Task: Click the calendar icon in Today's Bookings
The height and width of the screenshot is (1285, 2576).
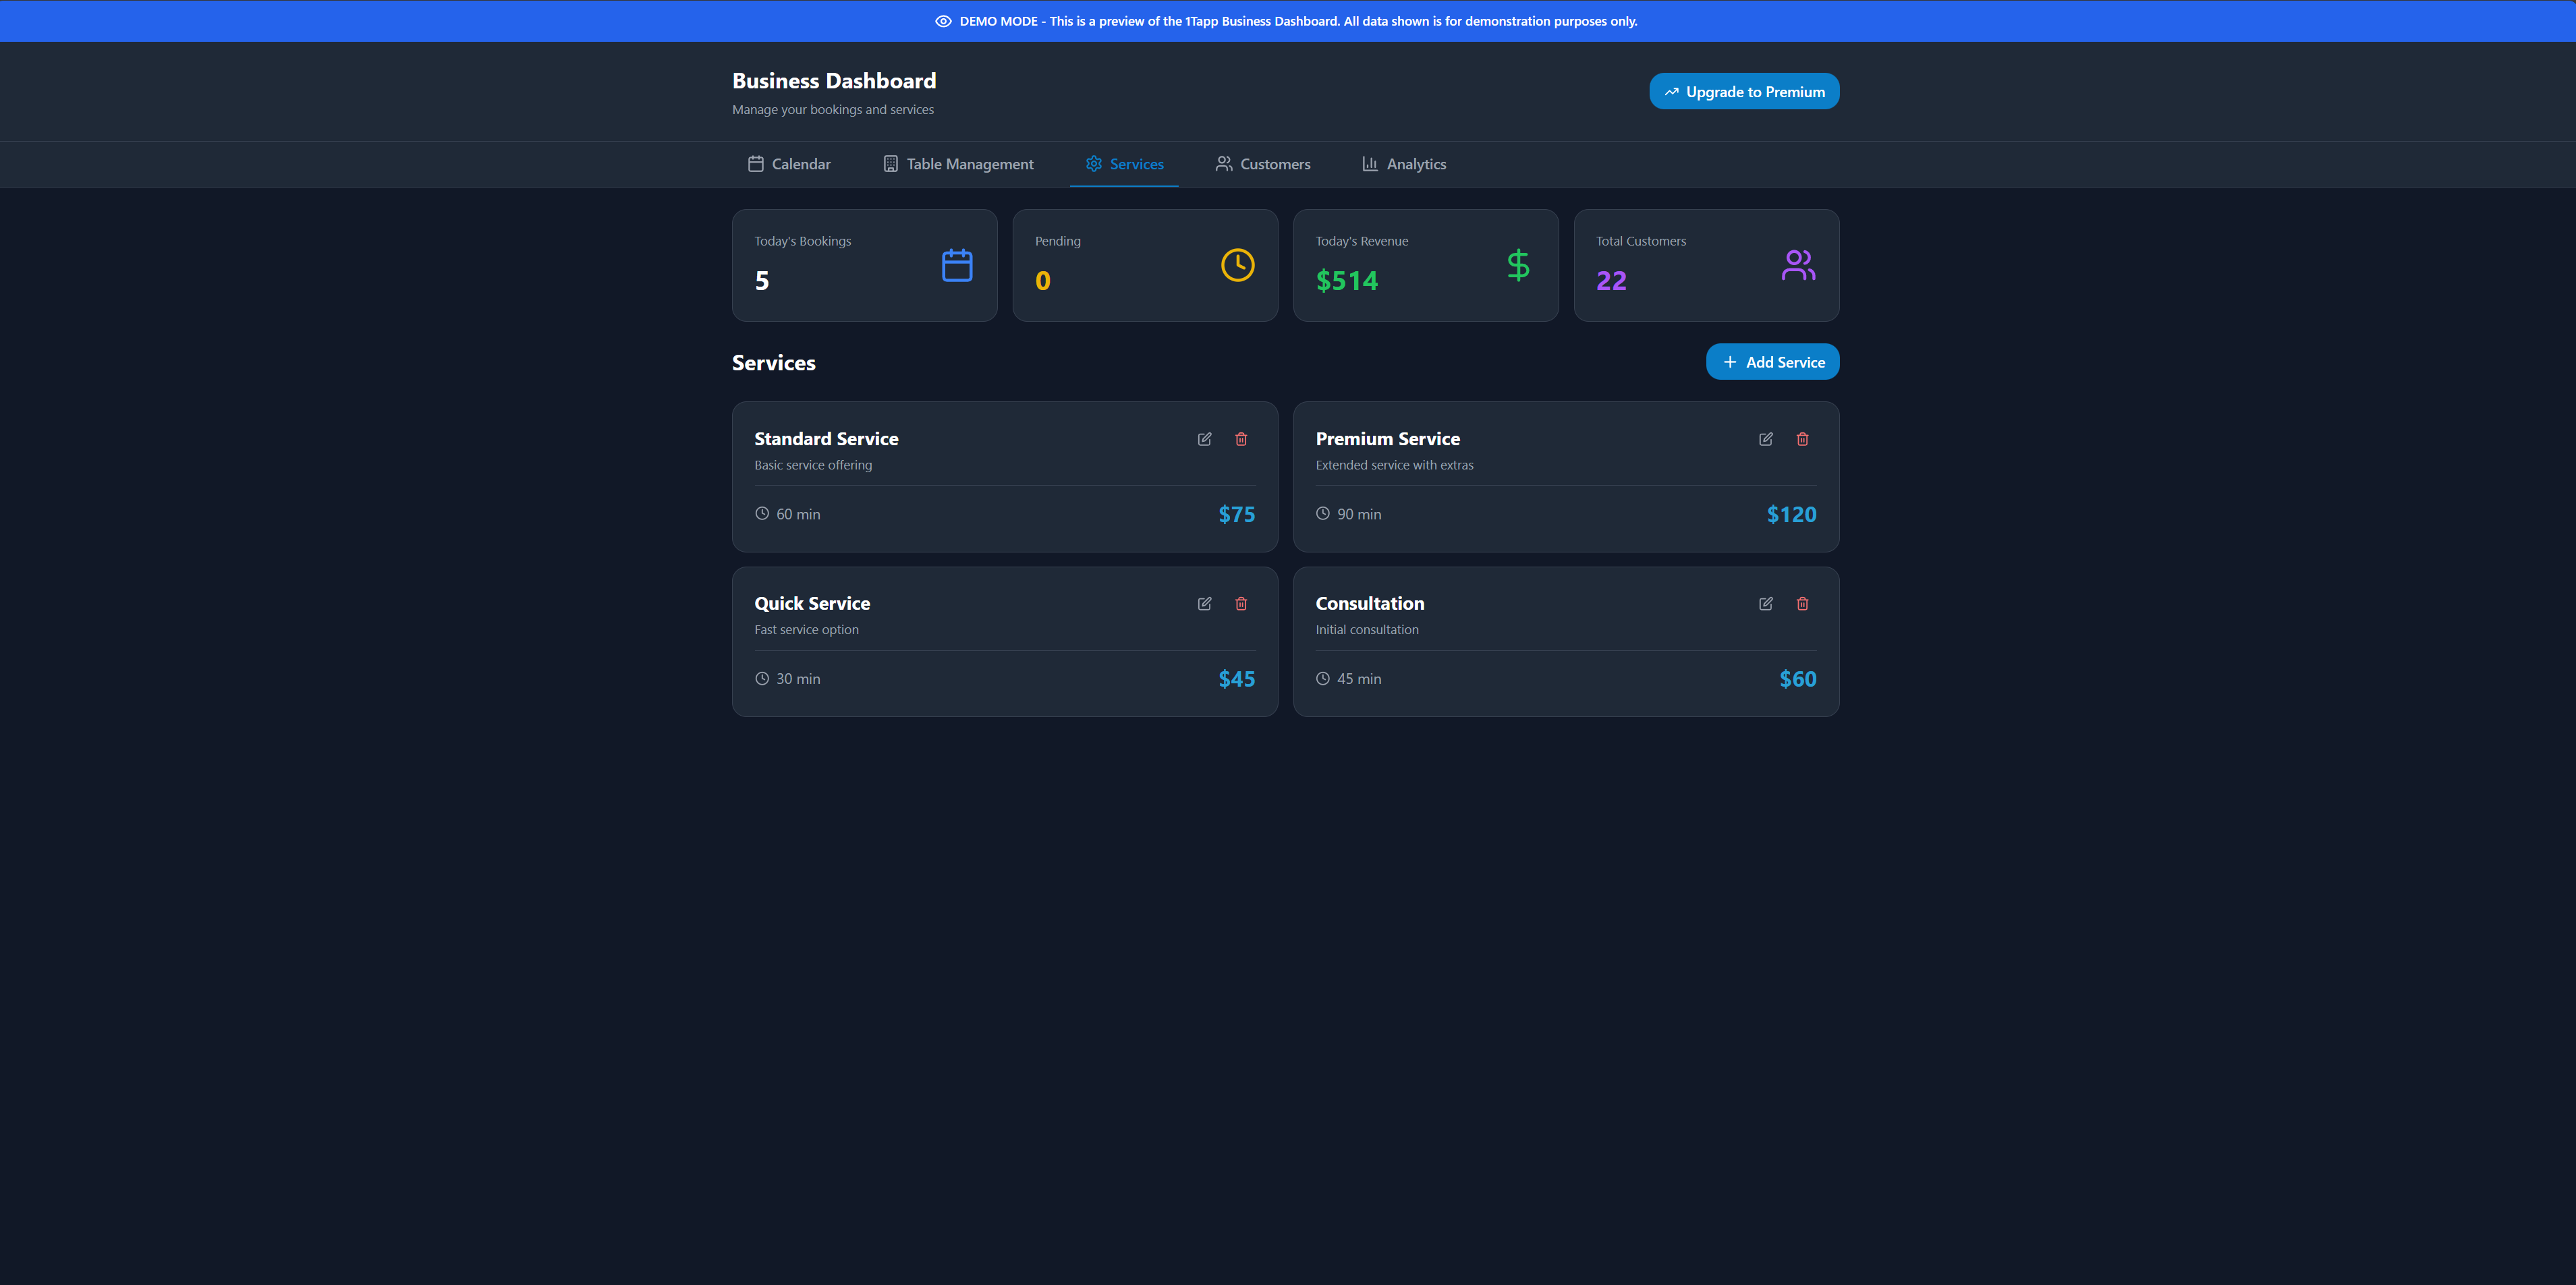Action: coord(957,265)
